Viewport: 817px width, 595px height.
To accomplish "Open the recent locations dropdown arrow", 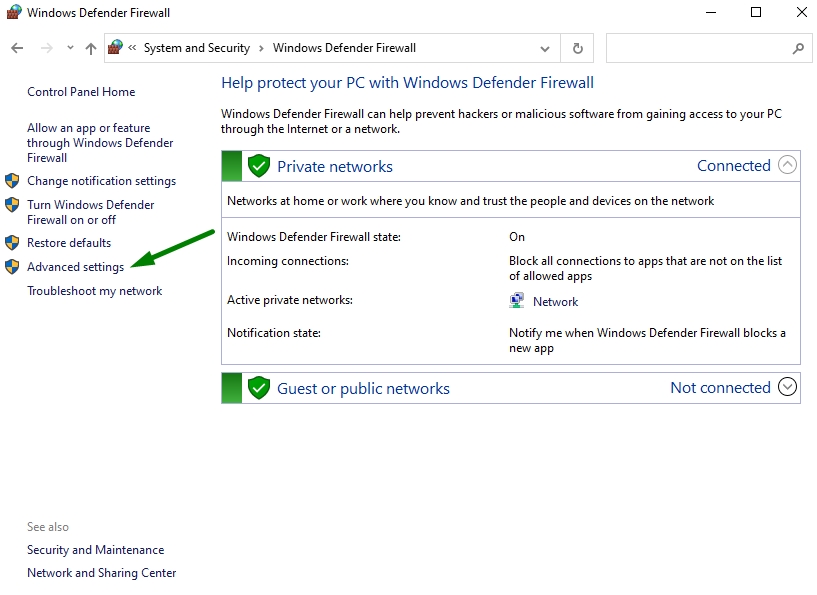I will (x=70, y=48).
